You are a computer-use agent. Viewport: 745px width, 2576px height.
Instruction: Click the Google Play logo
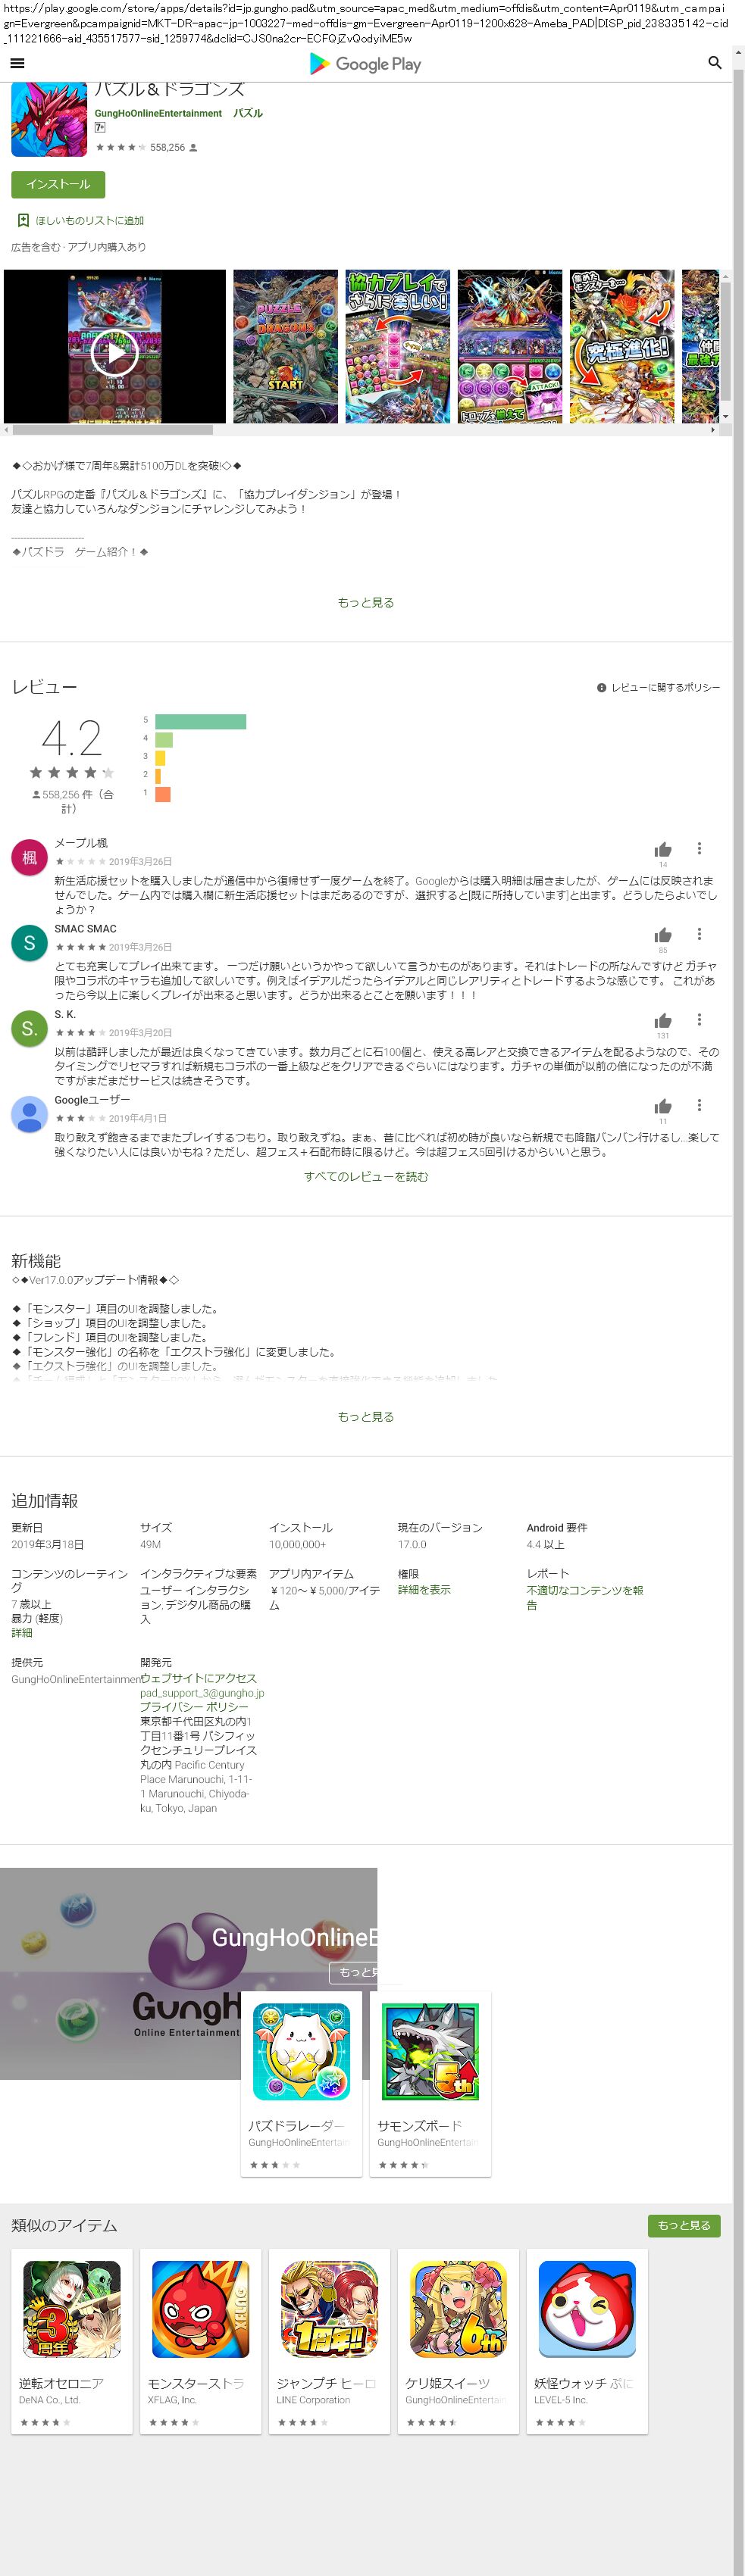pyautogui.click(x=365, y=64)
